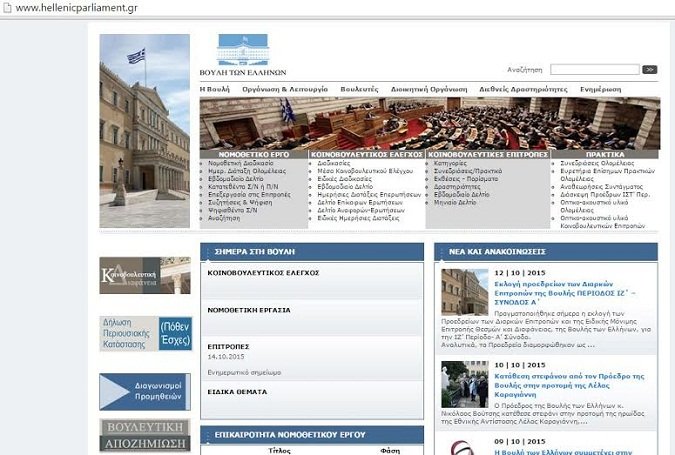The height and width of the screenshot is (455, 675).
Task: Follow the Ημερ. Διάταξη Ολομέλειας link
Action: 247,171
